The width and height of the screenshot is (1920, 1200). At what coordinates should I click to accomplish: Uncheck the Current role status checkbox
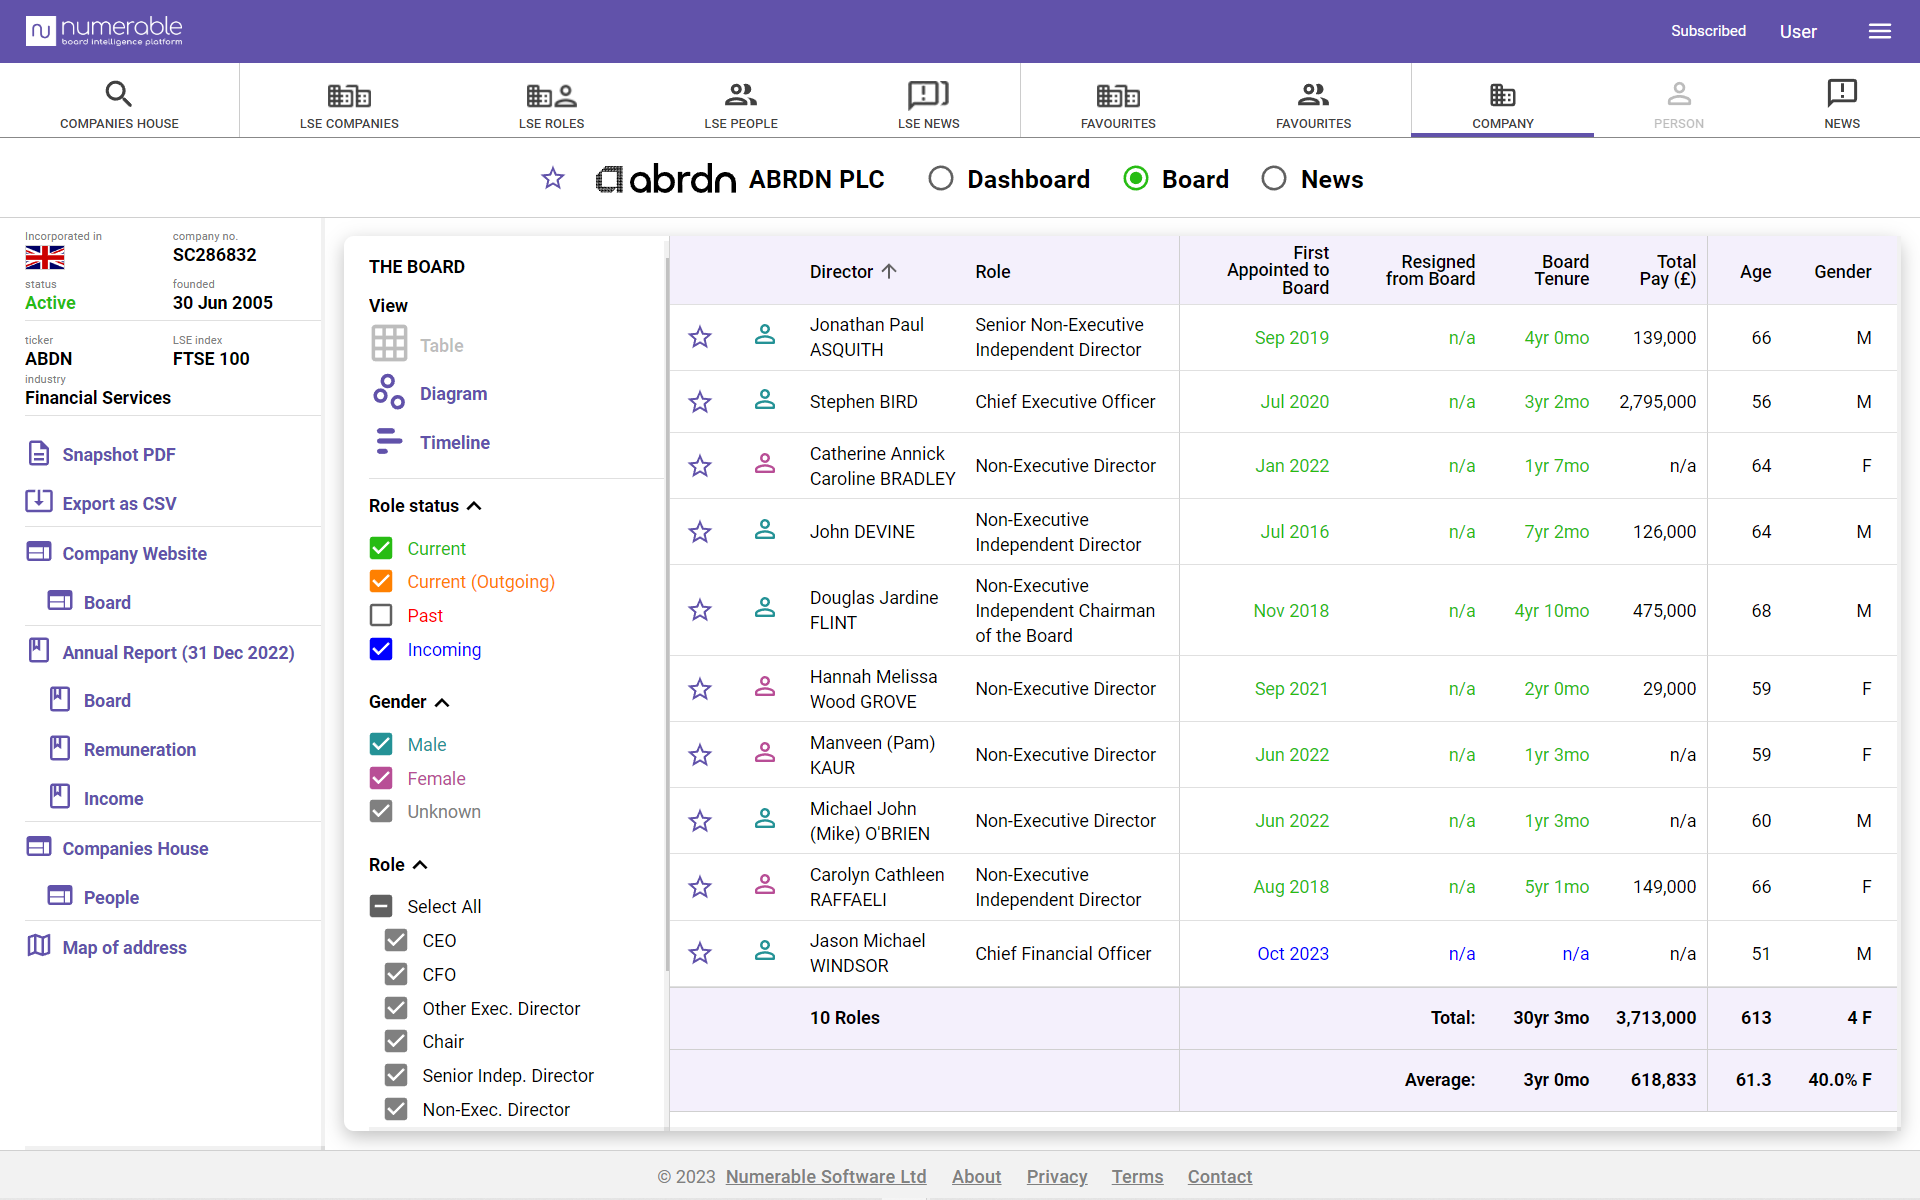(x=381, y=548)
